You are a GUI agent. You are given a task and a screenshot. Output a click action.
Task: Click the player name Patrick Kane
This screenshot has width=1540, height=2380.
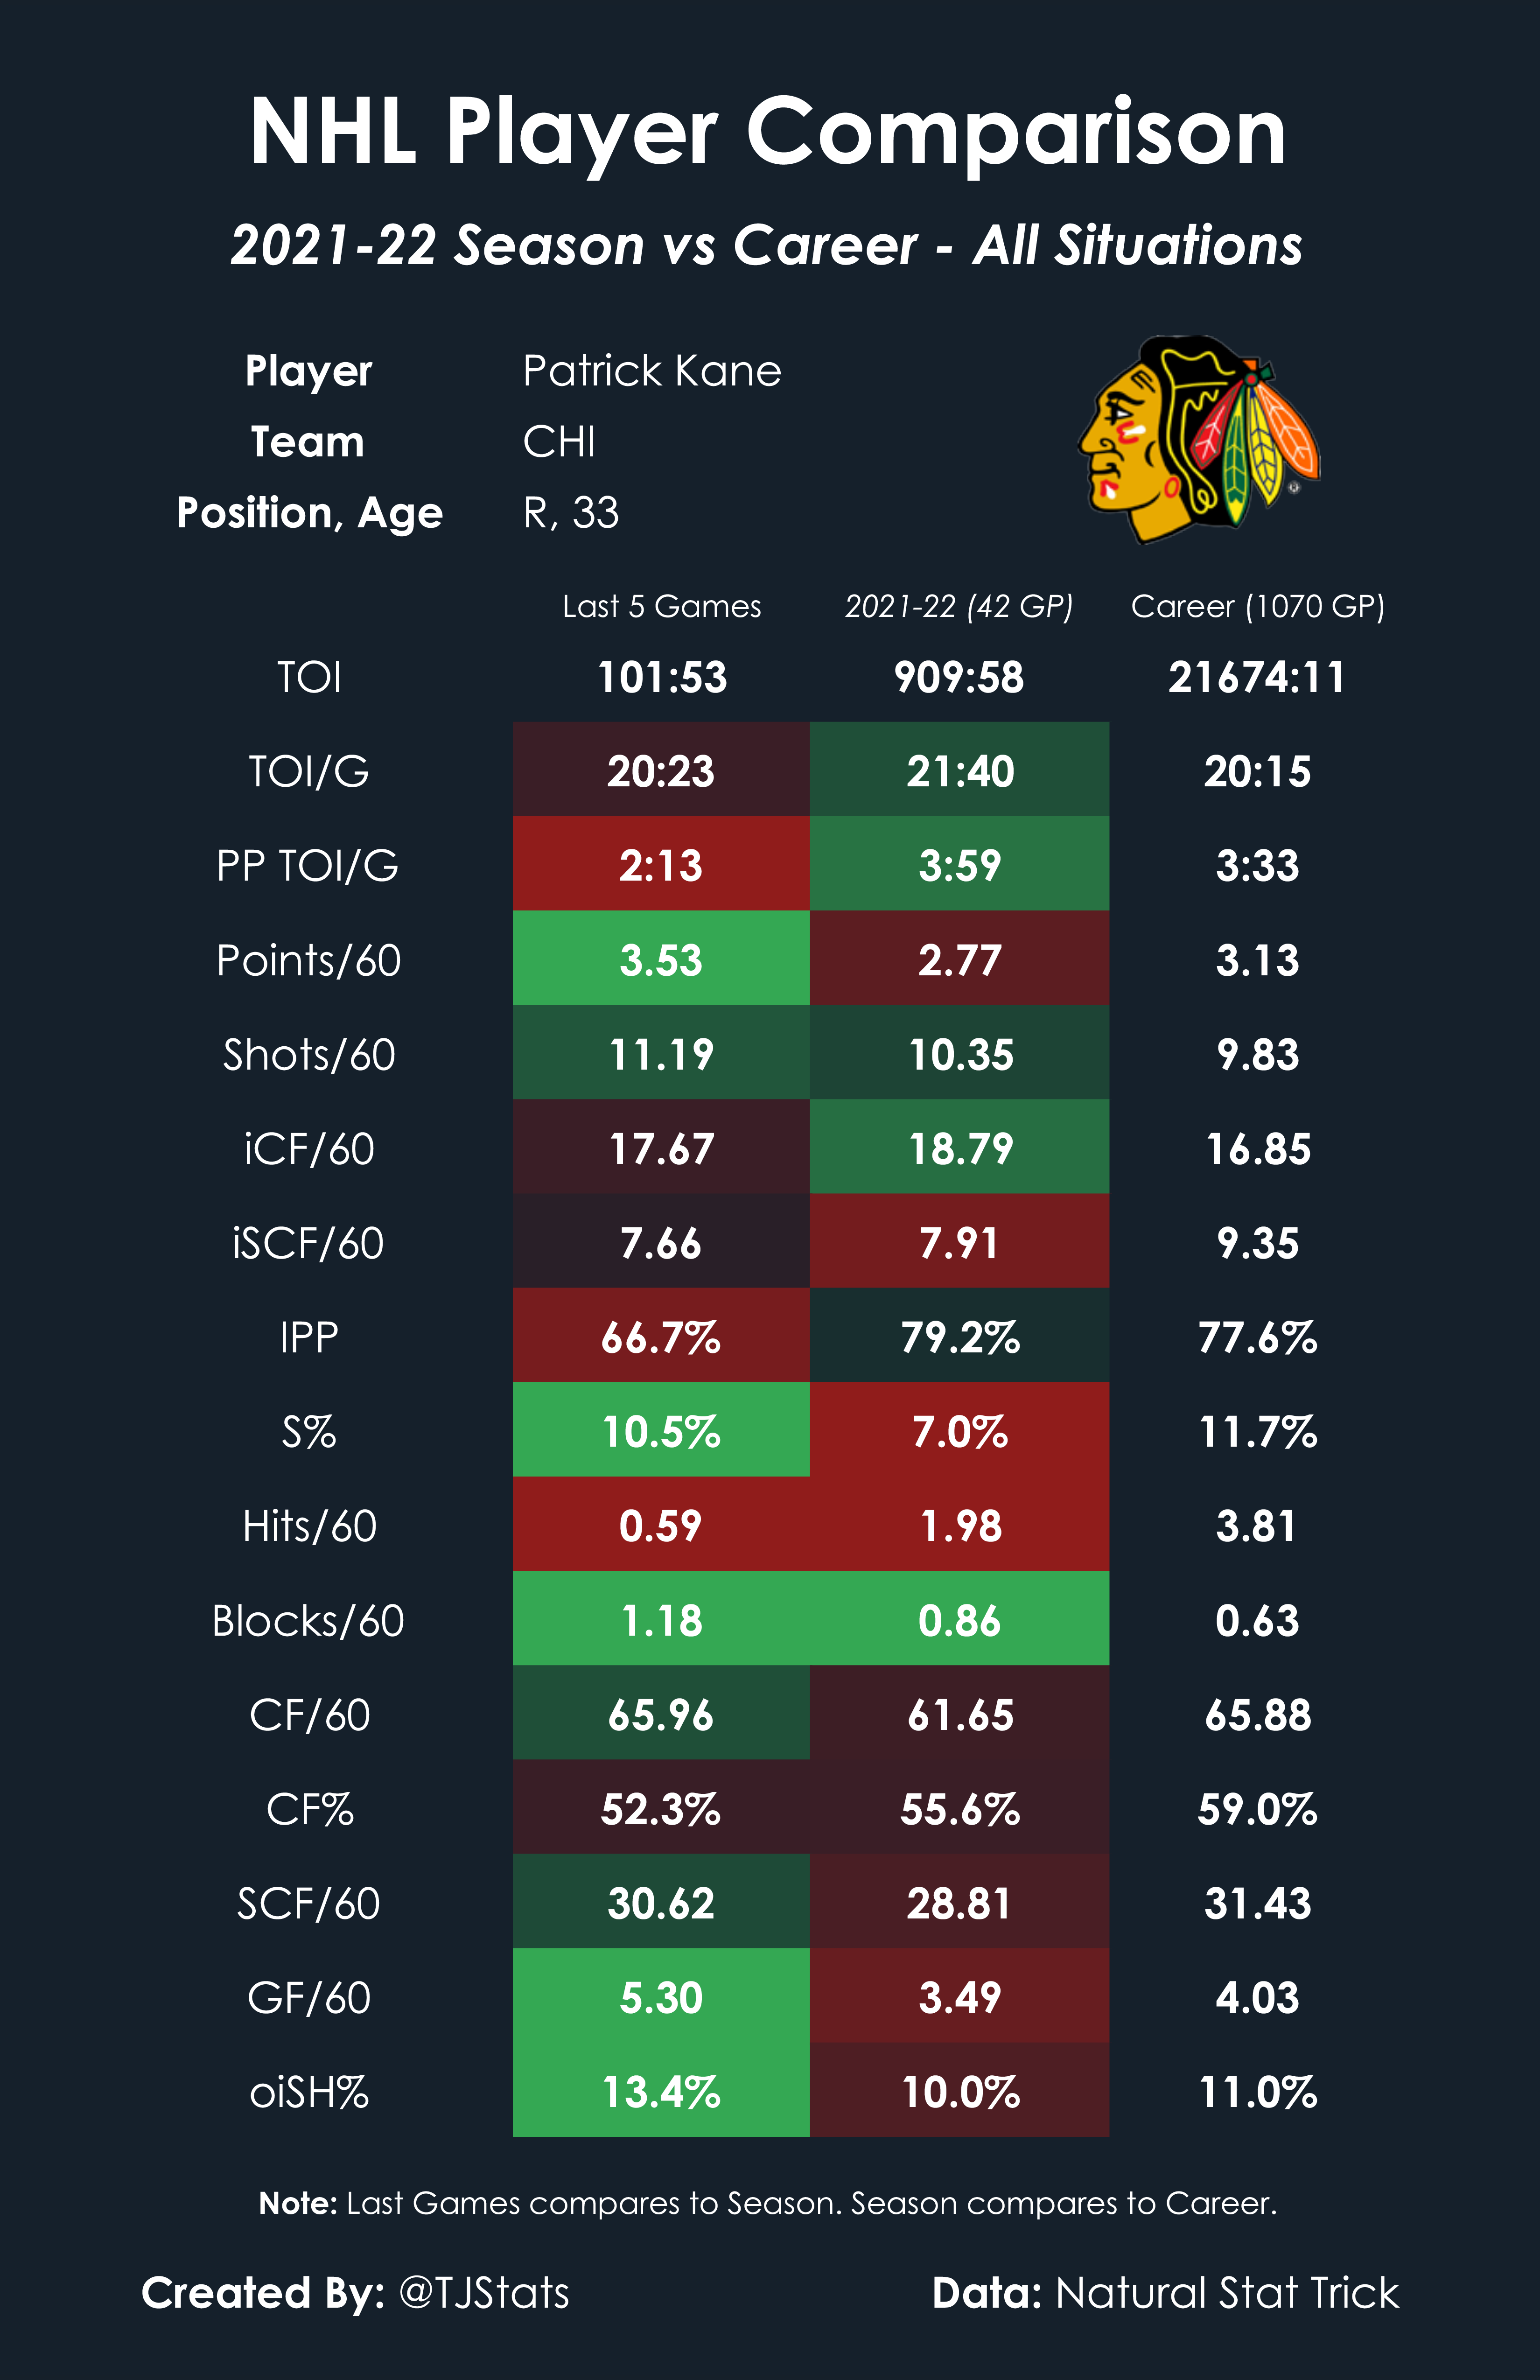pos(651,371)
